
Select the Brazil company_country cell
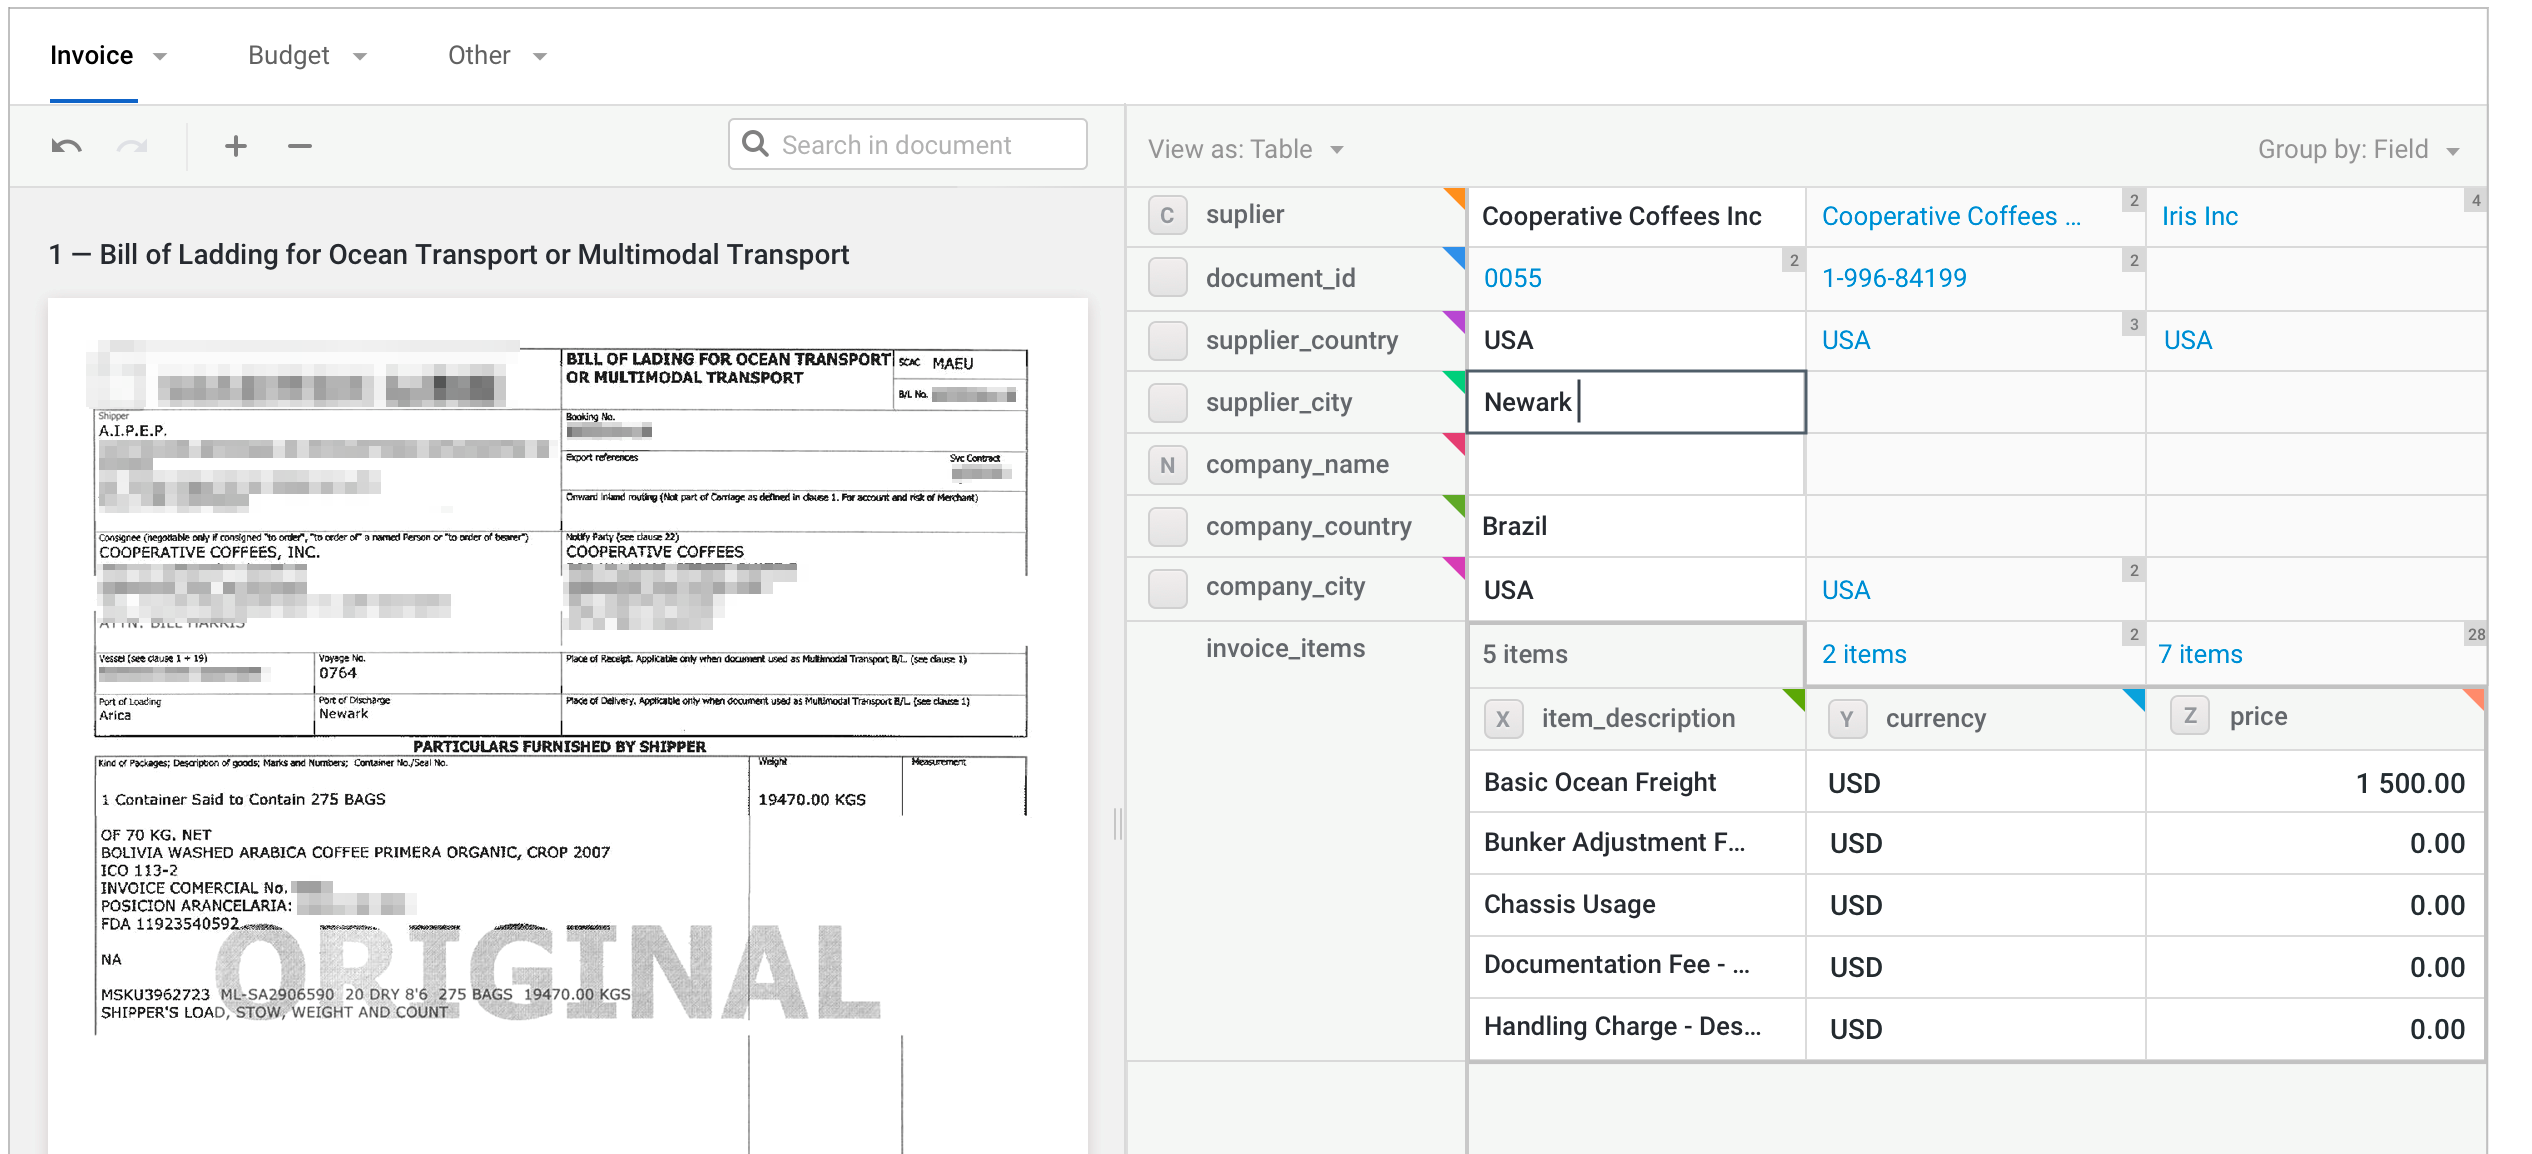1636,526
